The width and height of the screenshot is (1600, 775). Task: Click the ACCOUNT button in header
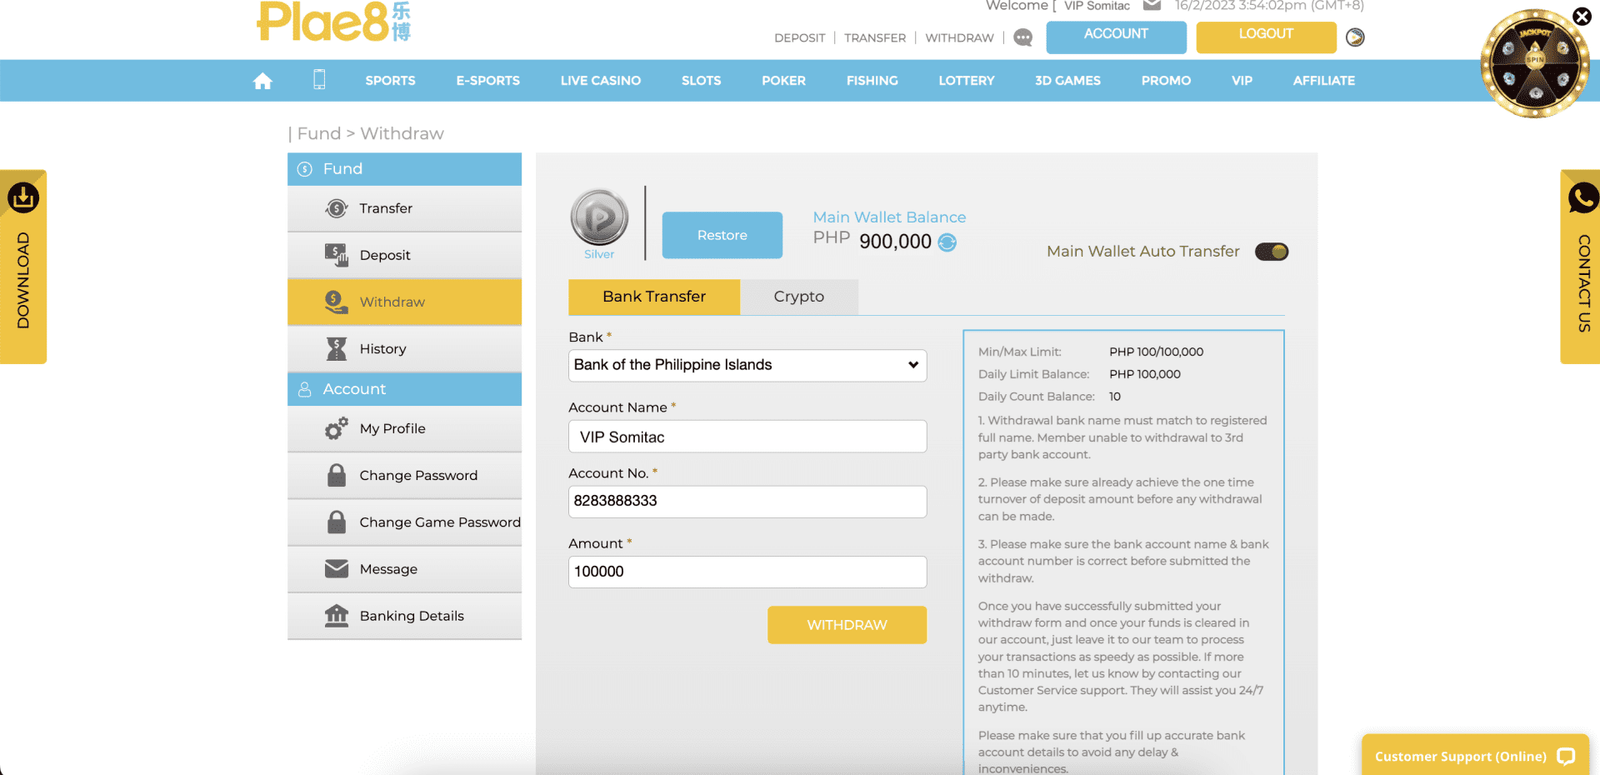pyautogui.click(x=1116, y=37)
